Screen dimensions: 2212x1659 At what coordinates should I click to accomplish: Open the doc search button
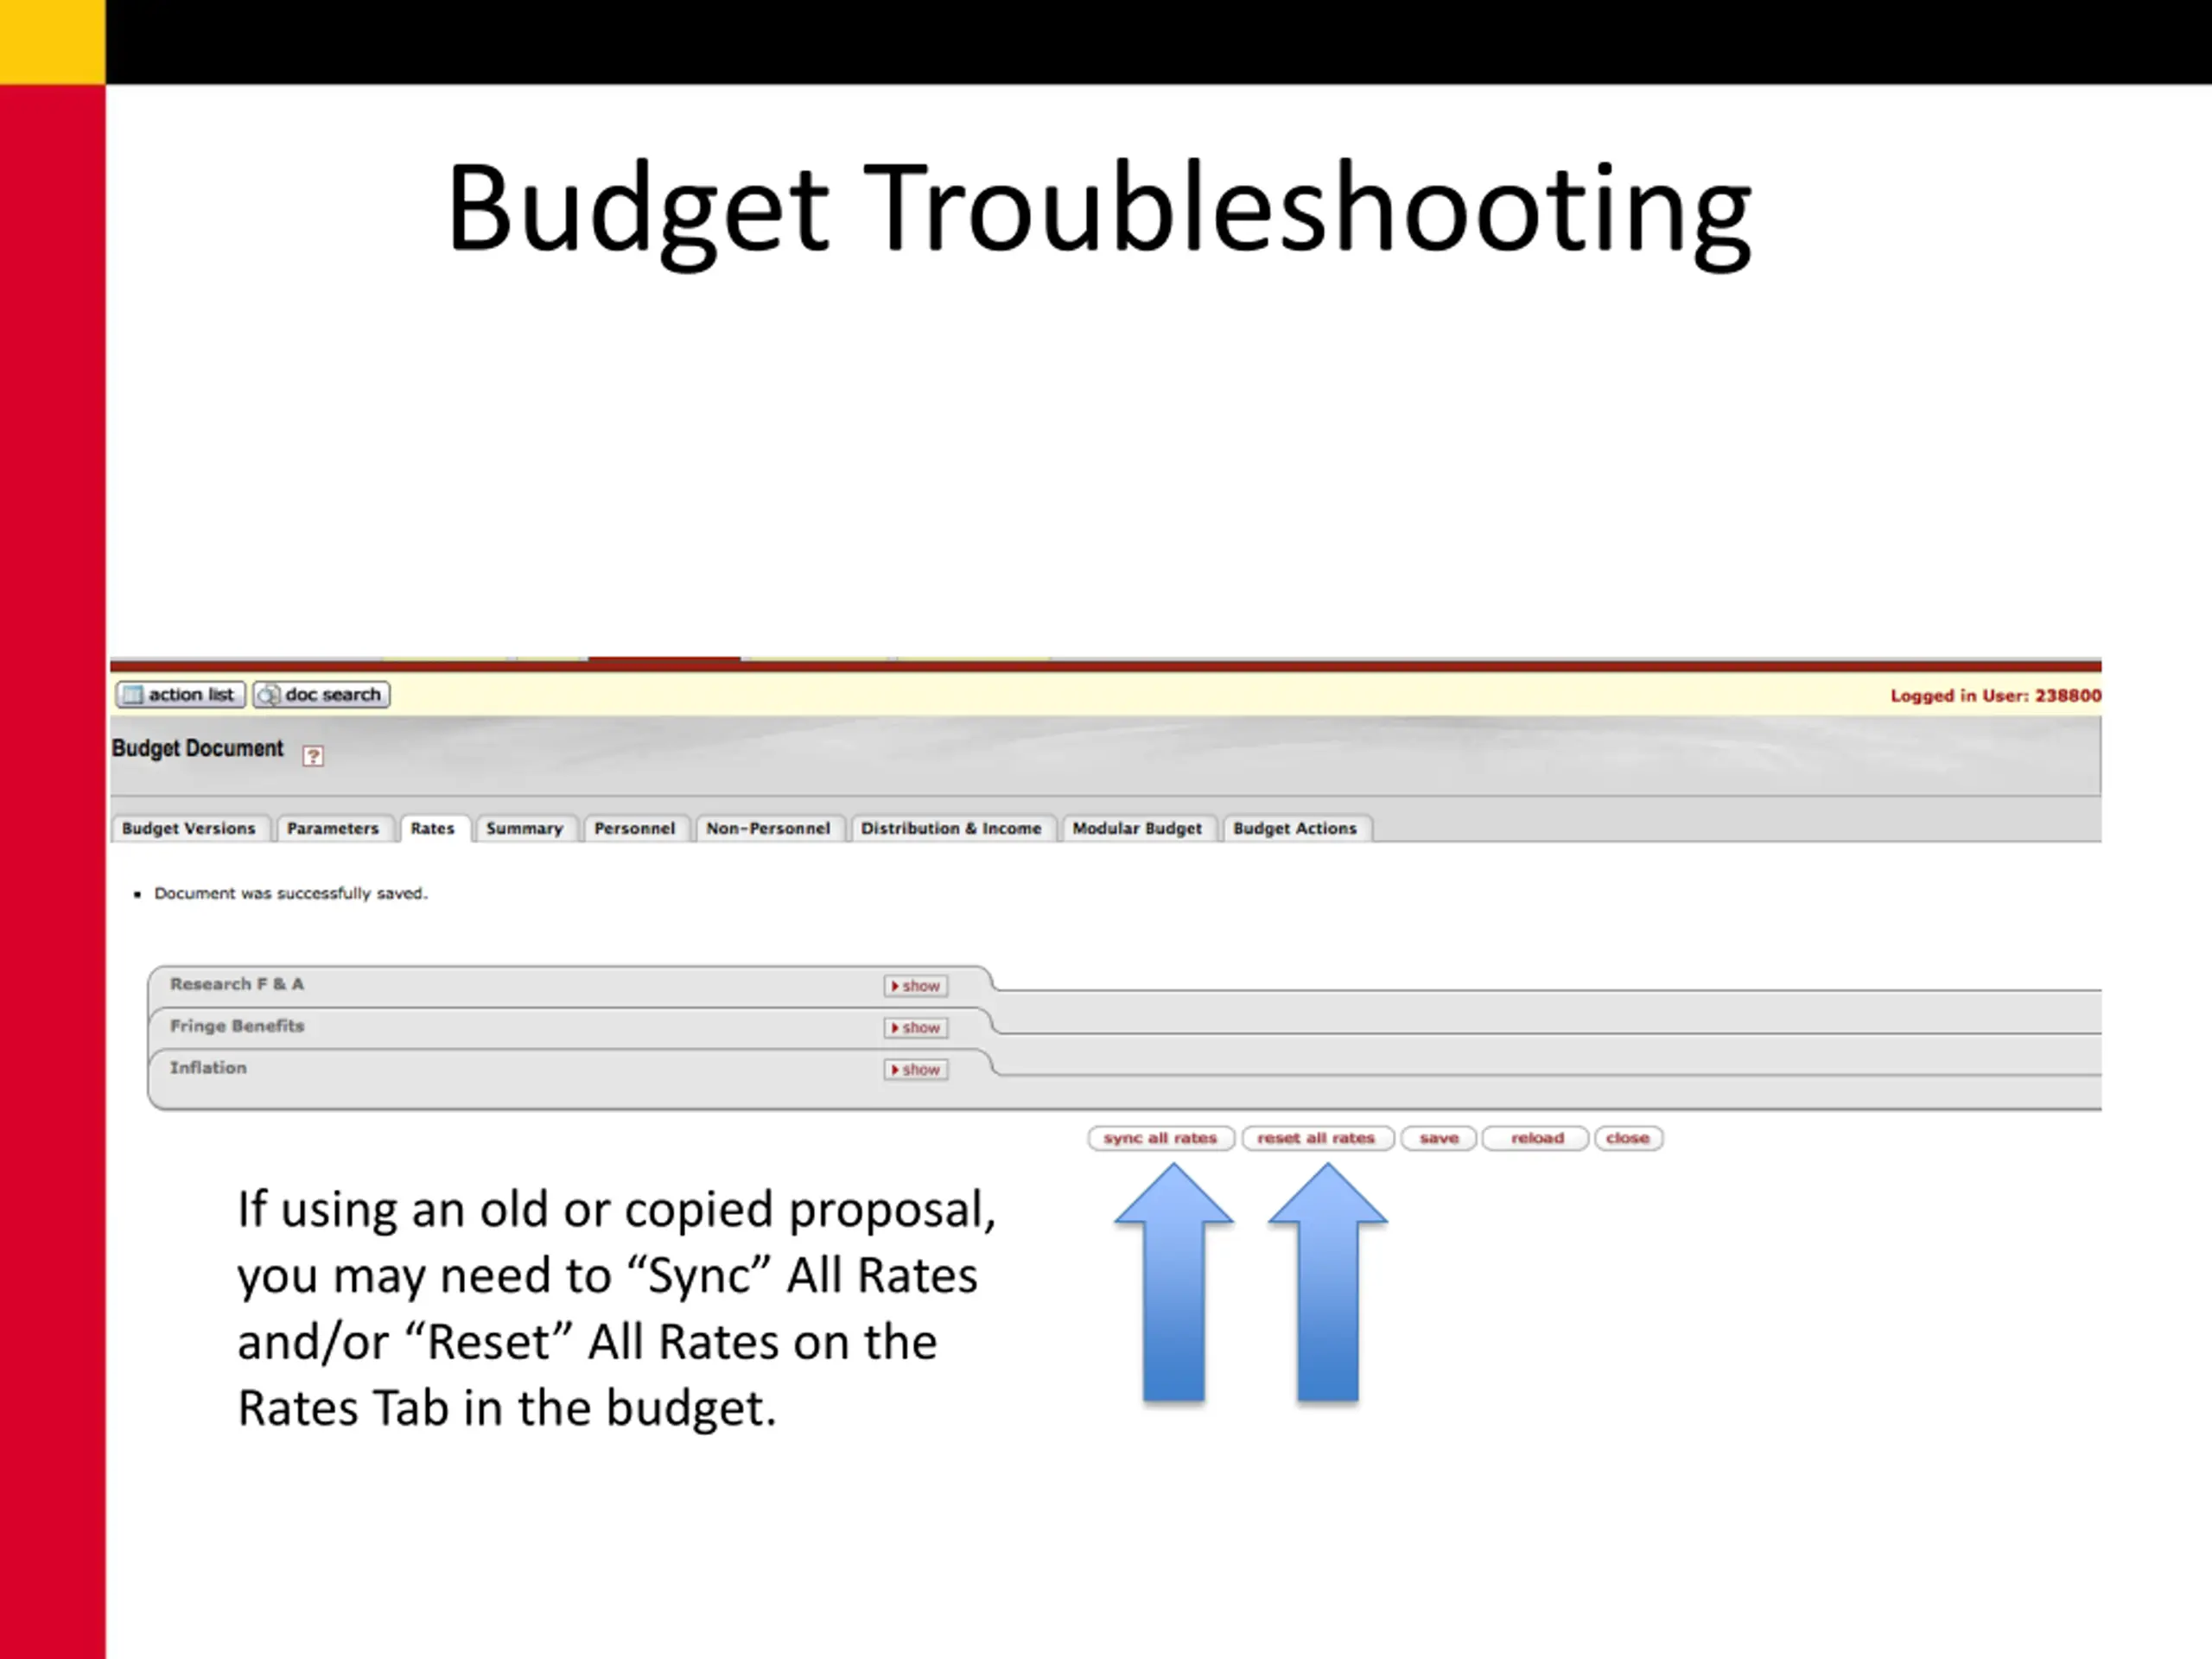tap(321, 694)
